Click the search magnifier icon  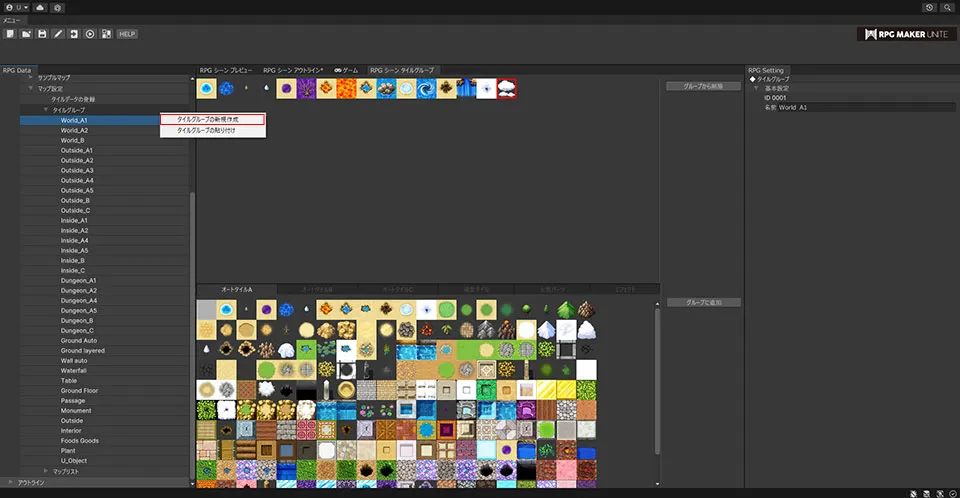coord(946,7)
